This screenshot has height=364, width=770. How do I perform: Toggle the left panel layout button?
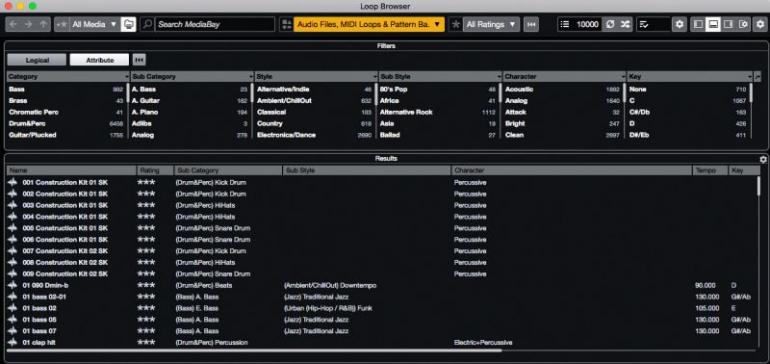tap(698, 24)
